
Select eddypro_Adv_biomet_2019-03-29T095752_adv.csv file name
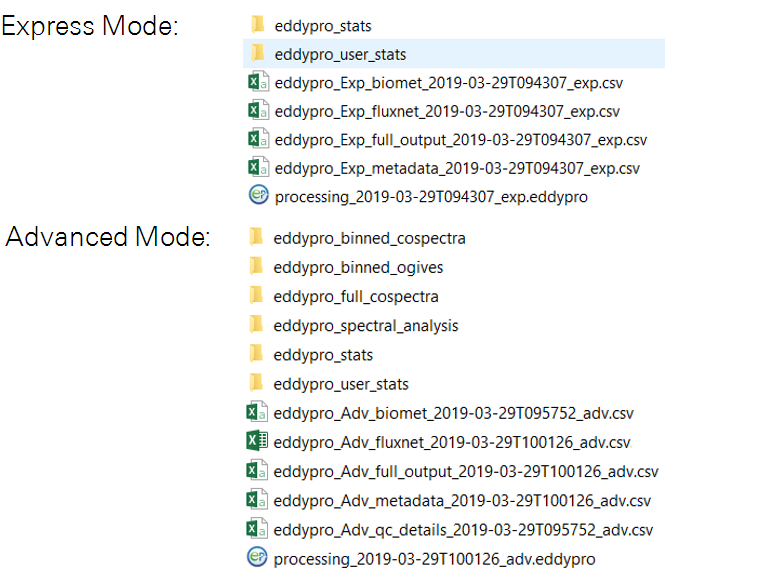(x=453, y=414)
